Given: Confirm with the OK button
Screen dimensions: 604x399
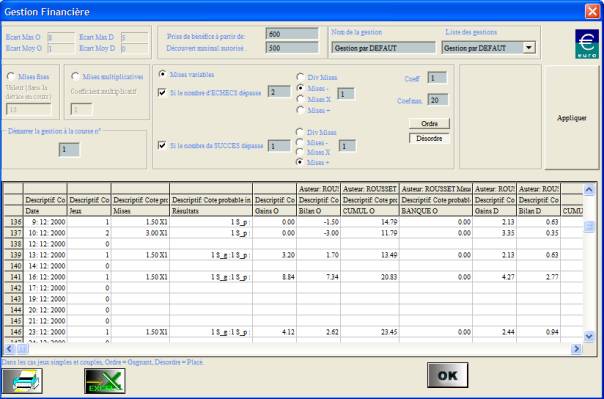Looking at the screenshot, I should point(448,375).
